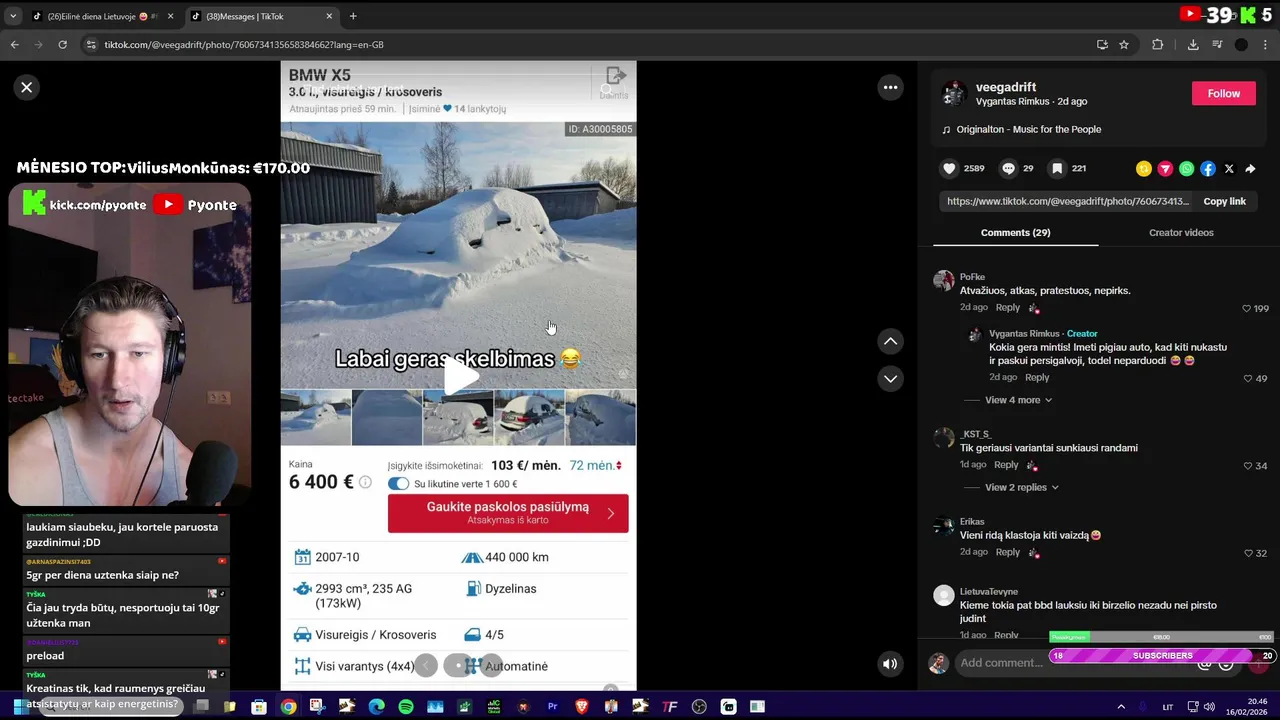Open Chrome downloads icon
This screenshot has width=1280, height=720.
1193,45
